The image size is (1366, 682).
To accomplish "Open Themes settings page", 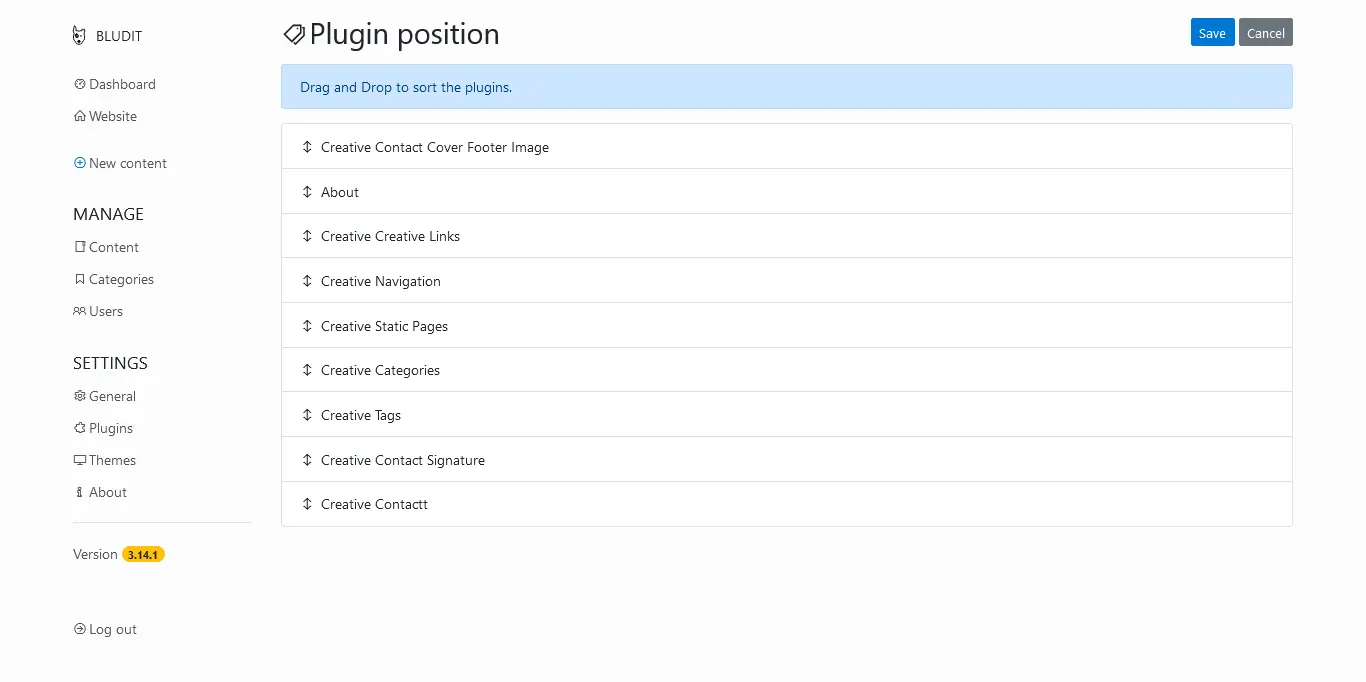I will point(112,460).
